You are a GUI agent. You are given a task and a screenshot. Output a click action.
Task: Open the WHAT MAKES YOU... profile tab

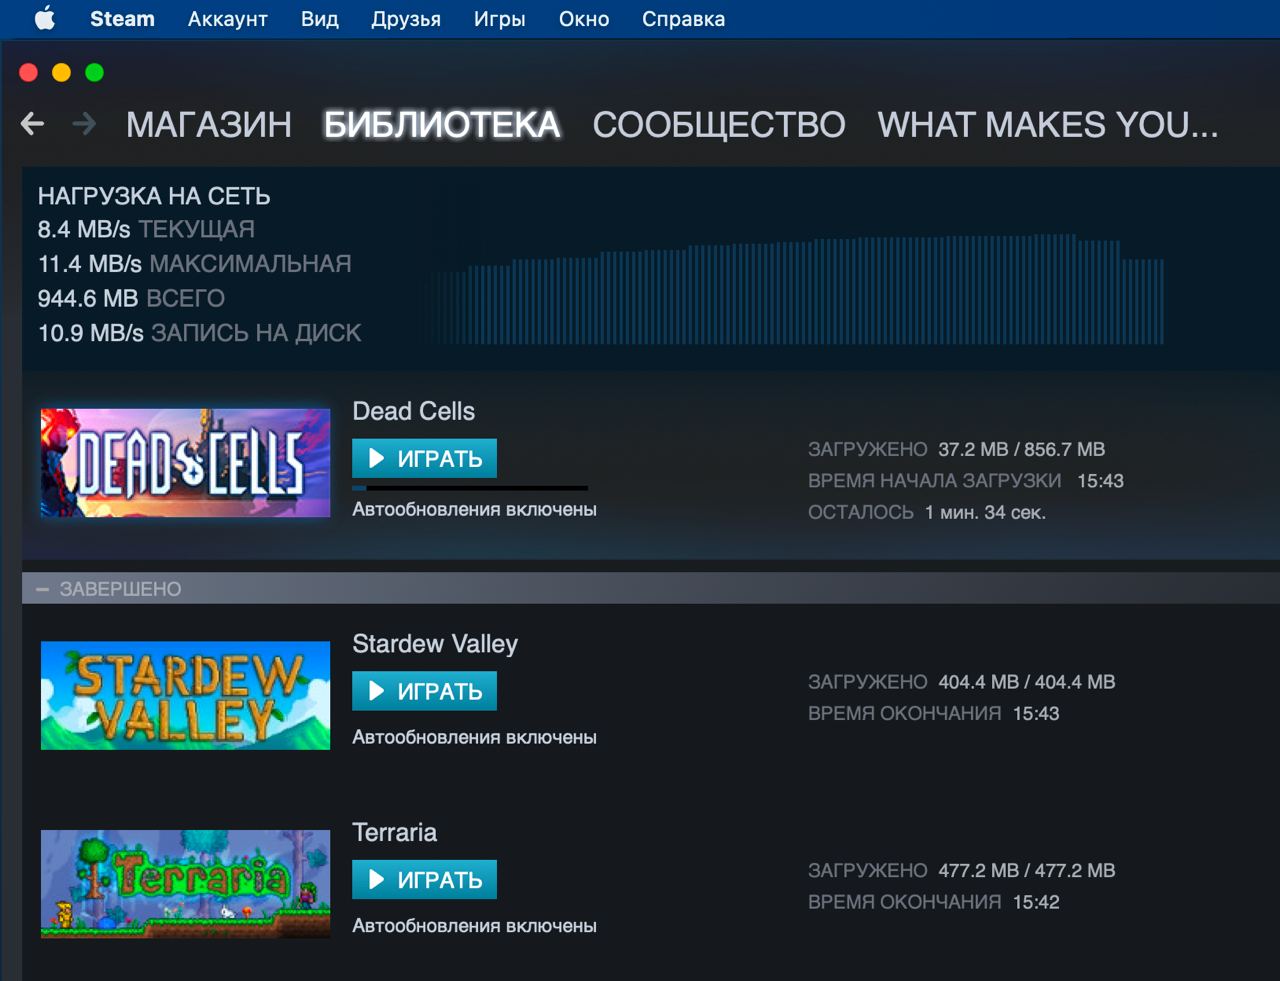click(x=1048, y=125)
